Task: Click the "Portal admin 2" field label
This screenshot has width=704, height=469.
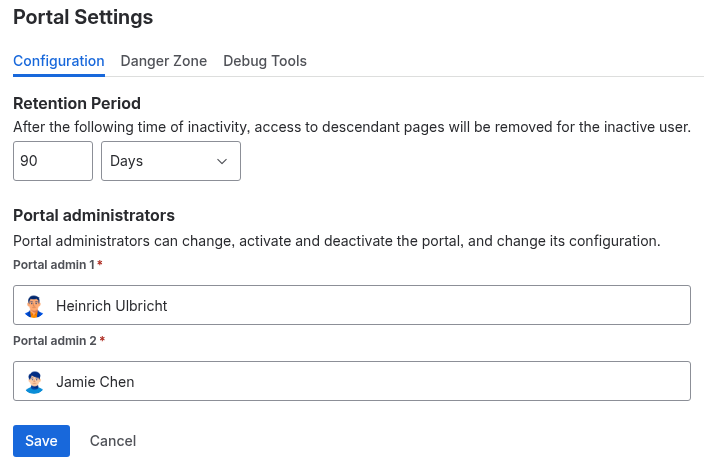Action: 54,341
